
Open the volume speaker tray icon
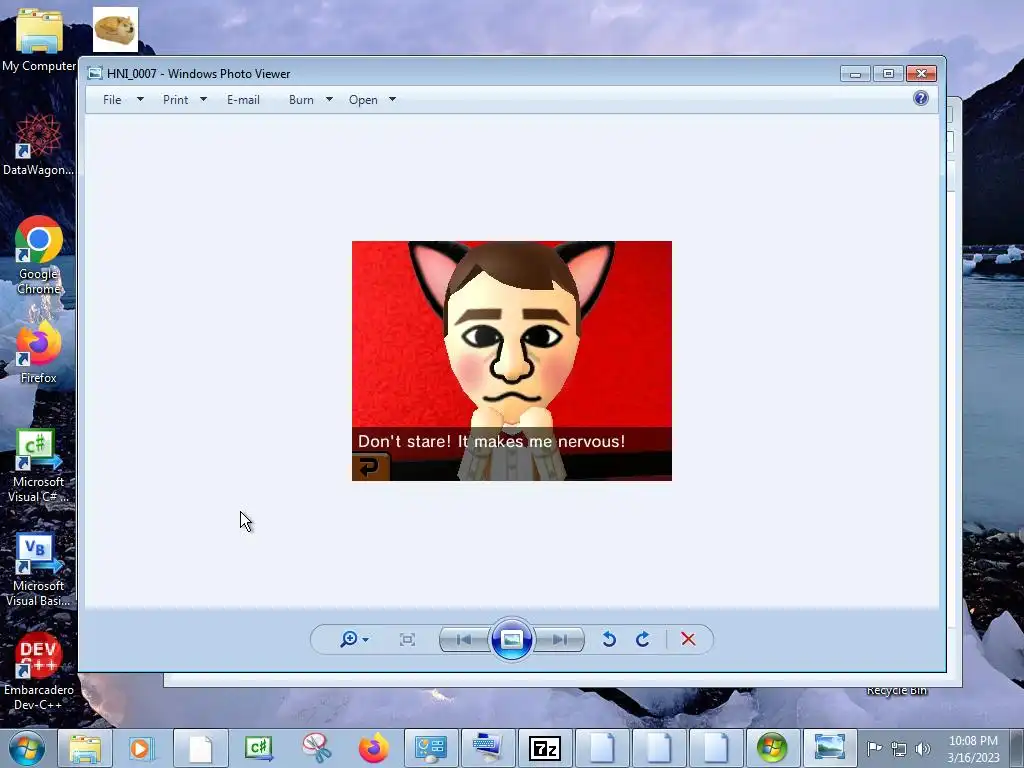coord(923,748)
